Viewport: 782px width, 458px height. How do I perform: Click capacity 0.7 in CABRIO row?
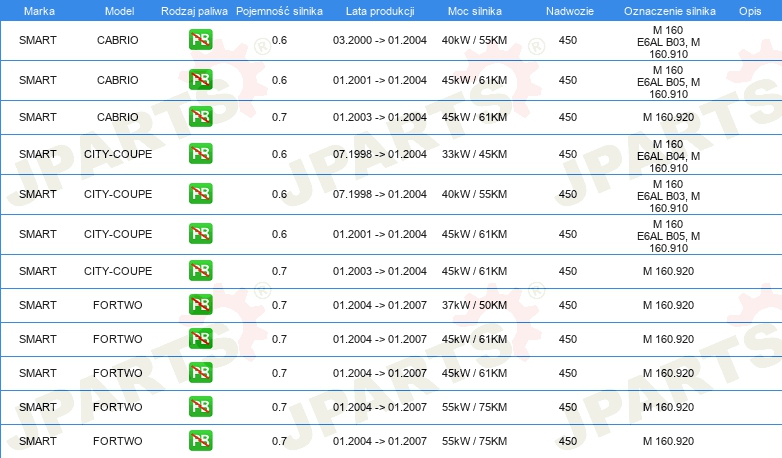point(279,117)
